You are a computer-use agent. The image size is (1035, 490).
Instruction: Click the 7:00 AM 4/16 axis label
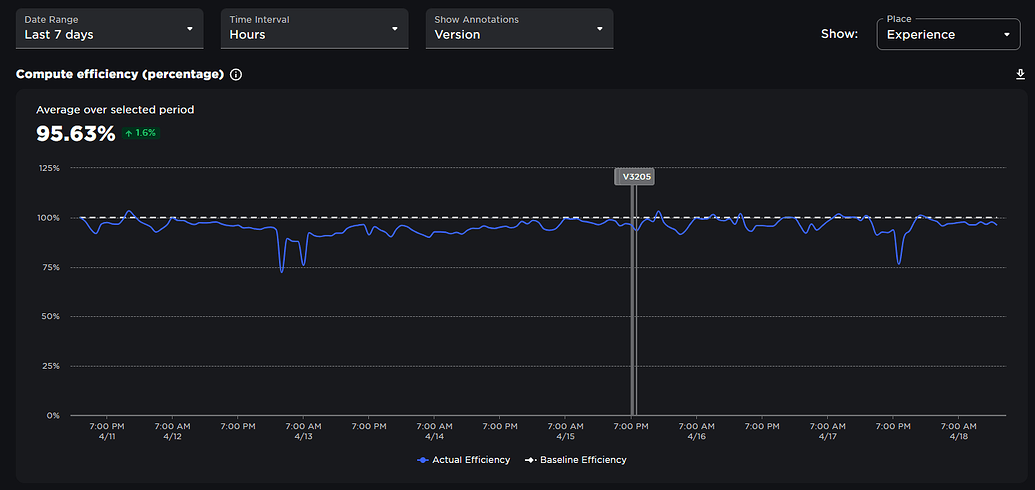(696, 431)
